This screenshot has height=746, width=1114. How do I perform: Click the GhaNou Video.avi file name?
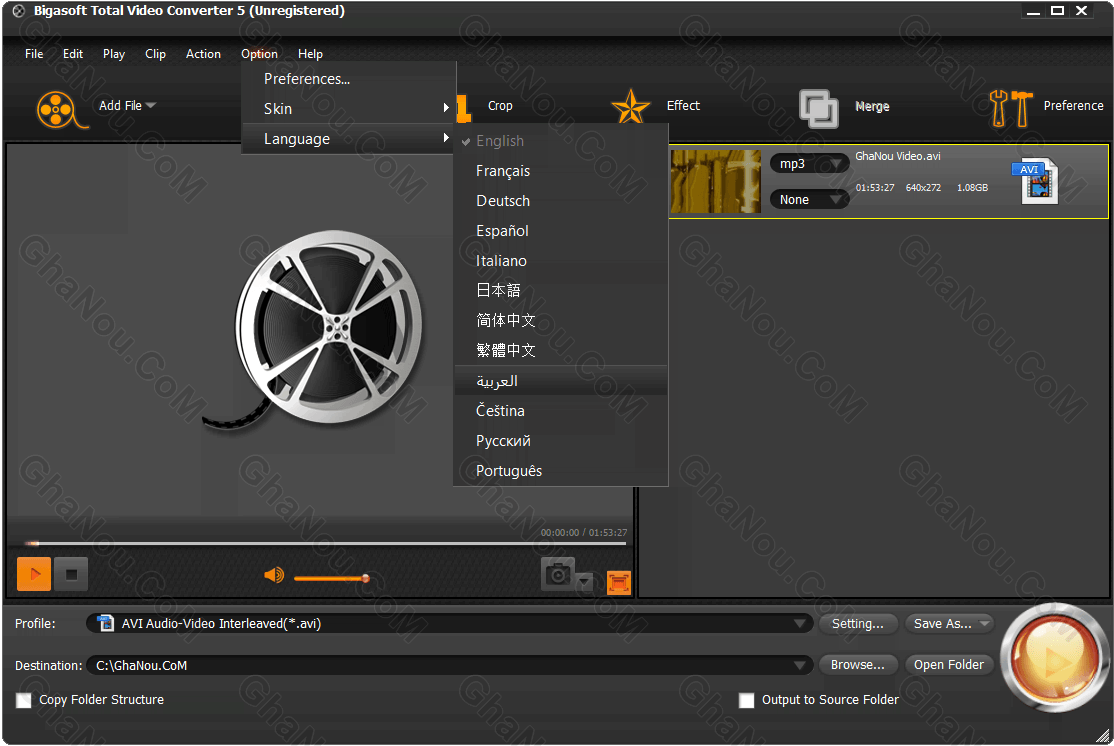pos(897,156)
